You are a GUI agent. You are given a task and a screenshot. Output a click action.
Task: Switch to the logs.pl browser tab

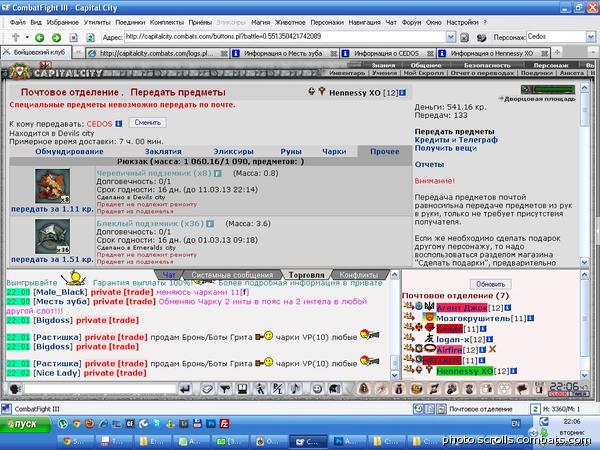click(156, 54)
